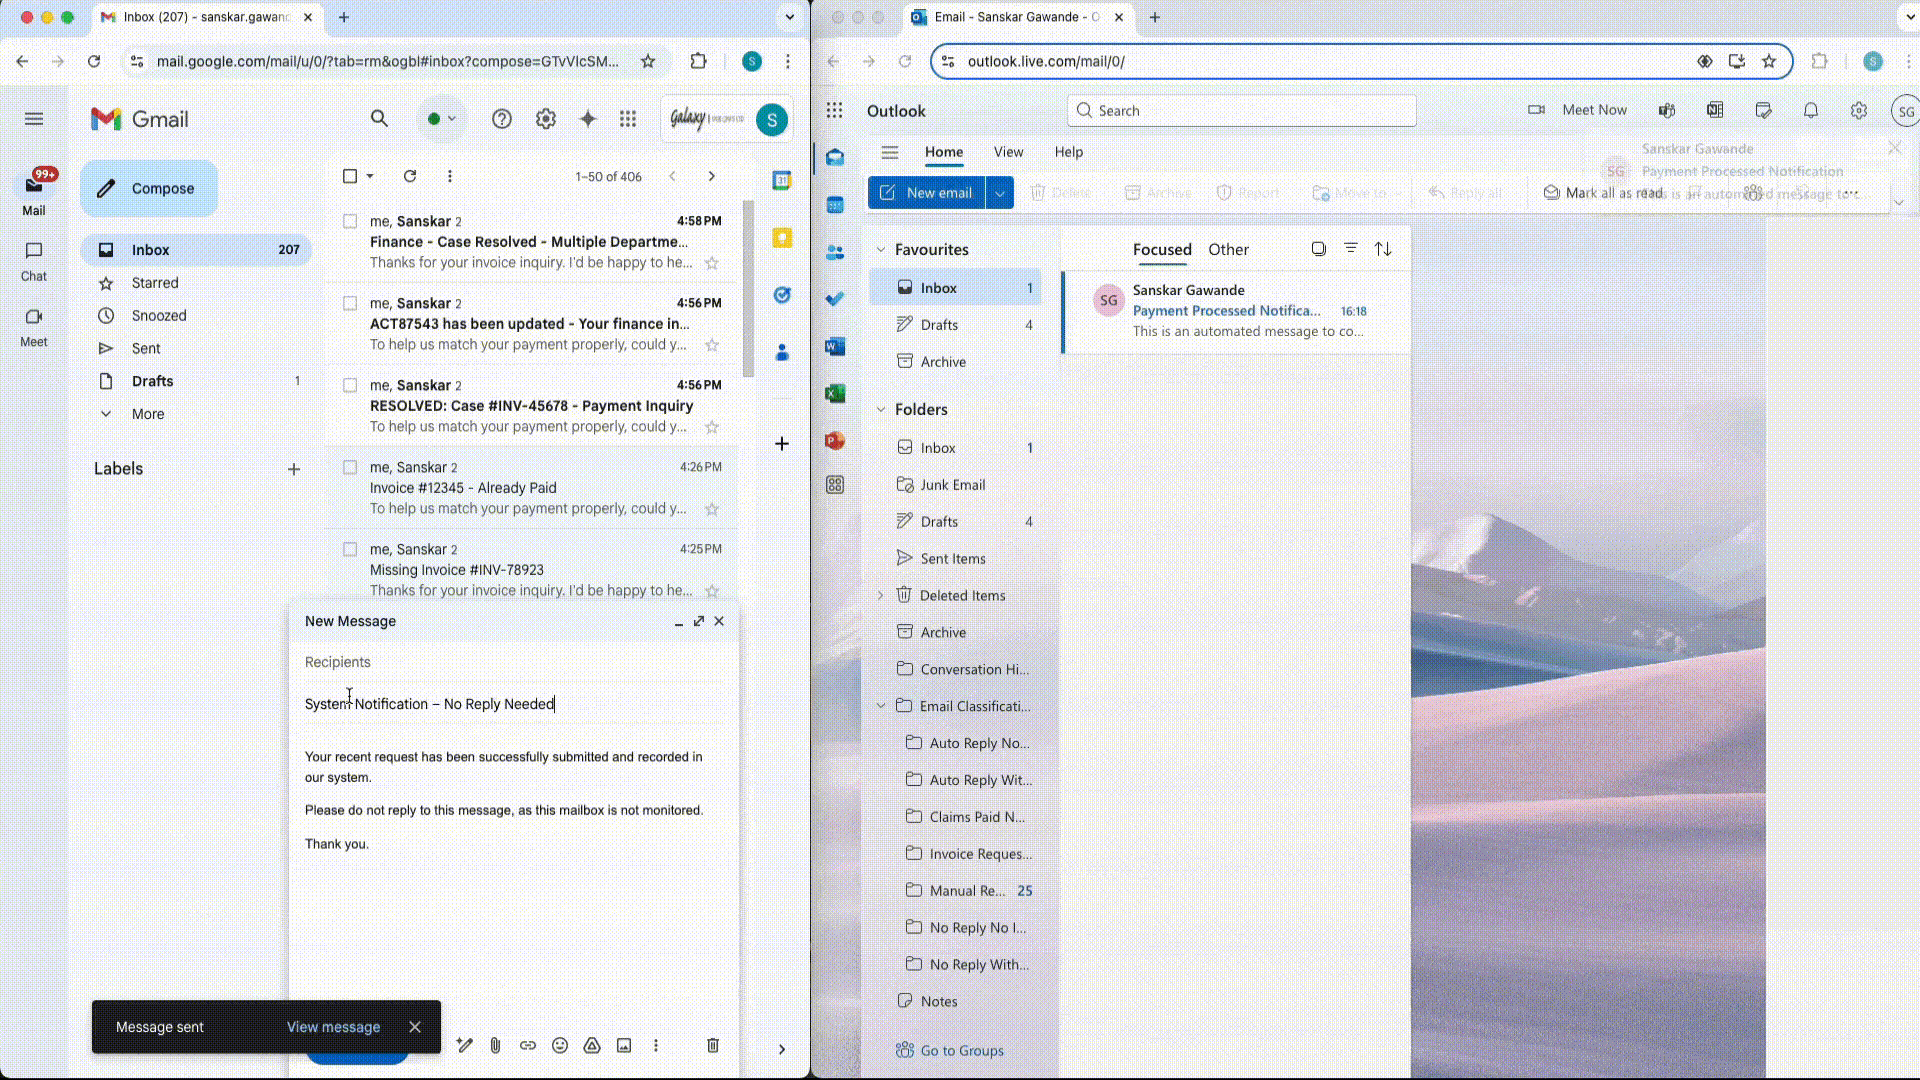Viewport: 1920px width, 1080px height.
Task: Collapse the Outlook Favourites section
Action: [881, 250]
